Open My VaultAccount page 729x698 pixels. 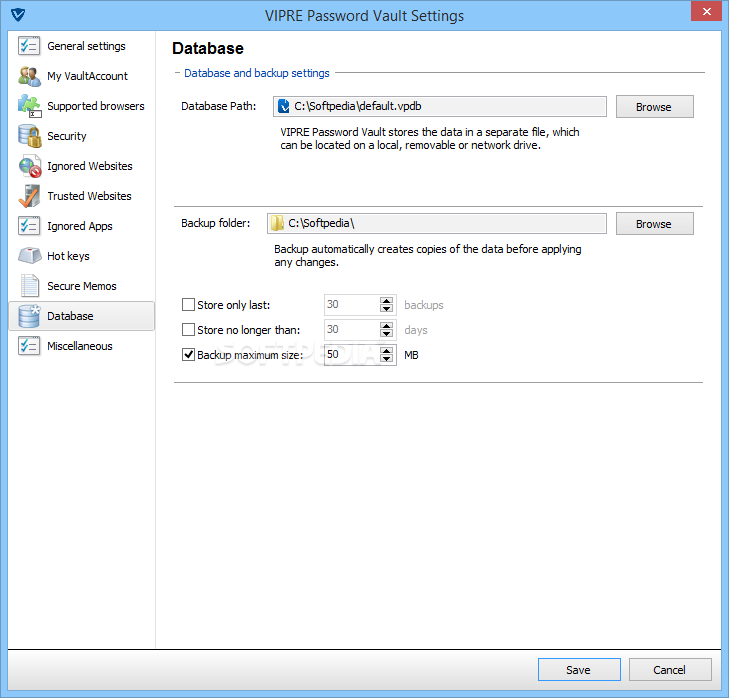point(81,76)
